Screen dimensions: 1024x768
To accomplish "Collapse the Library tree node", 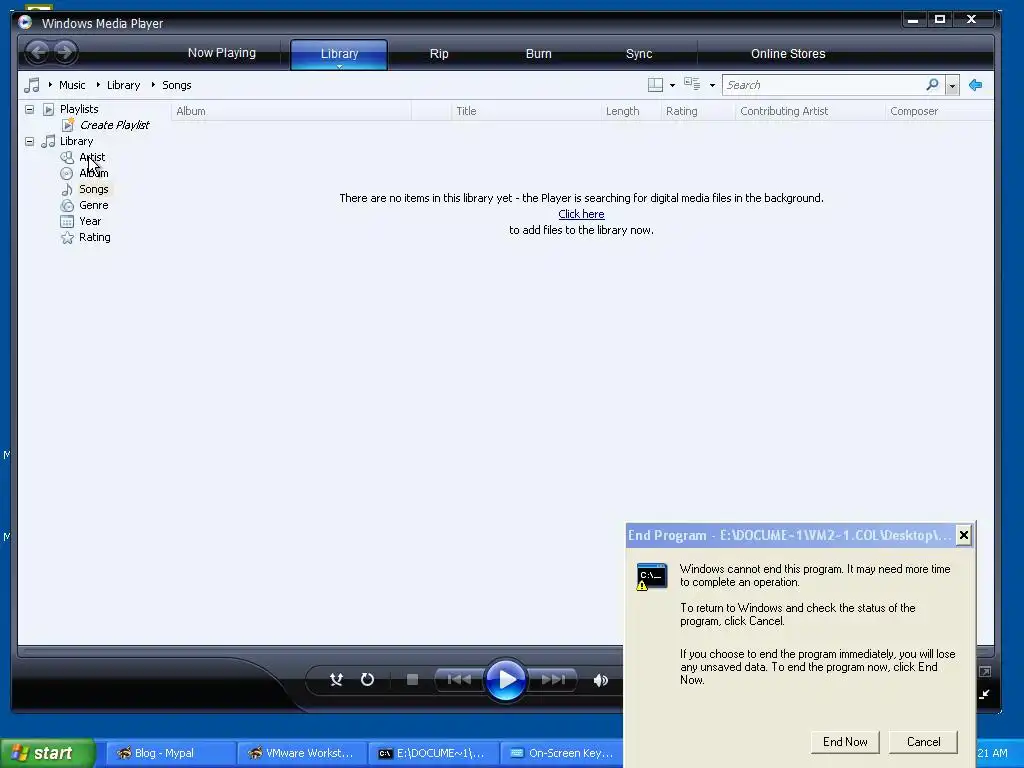I will click(29, 141).
